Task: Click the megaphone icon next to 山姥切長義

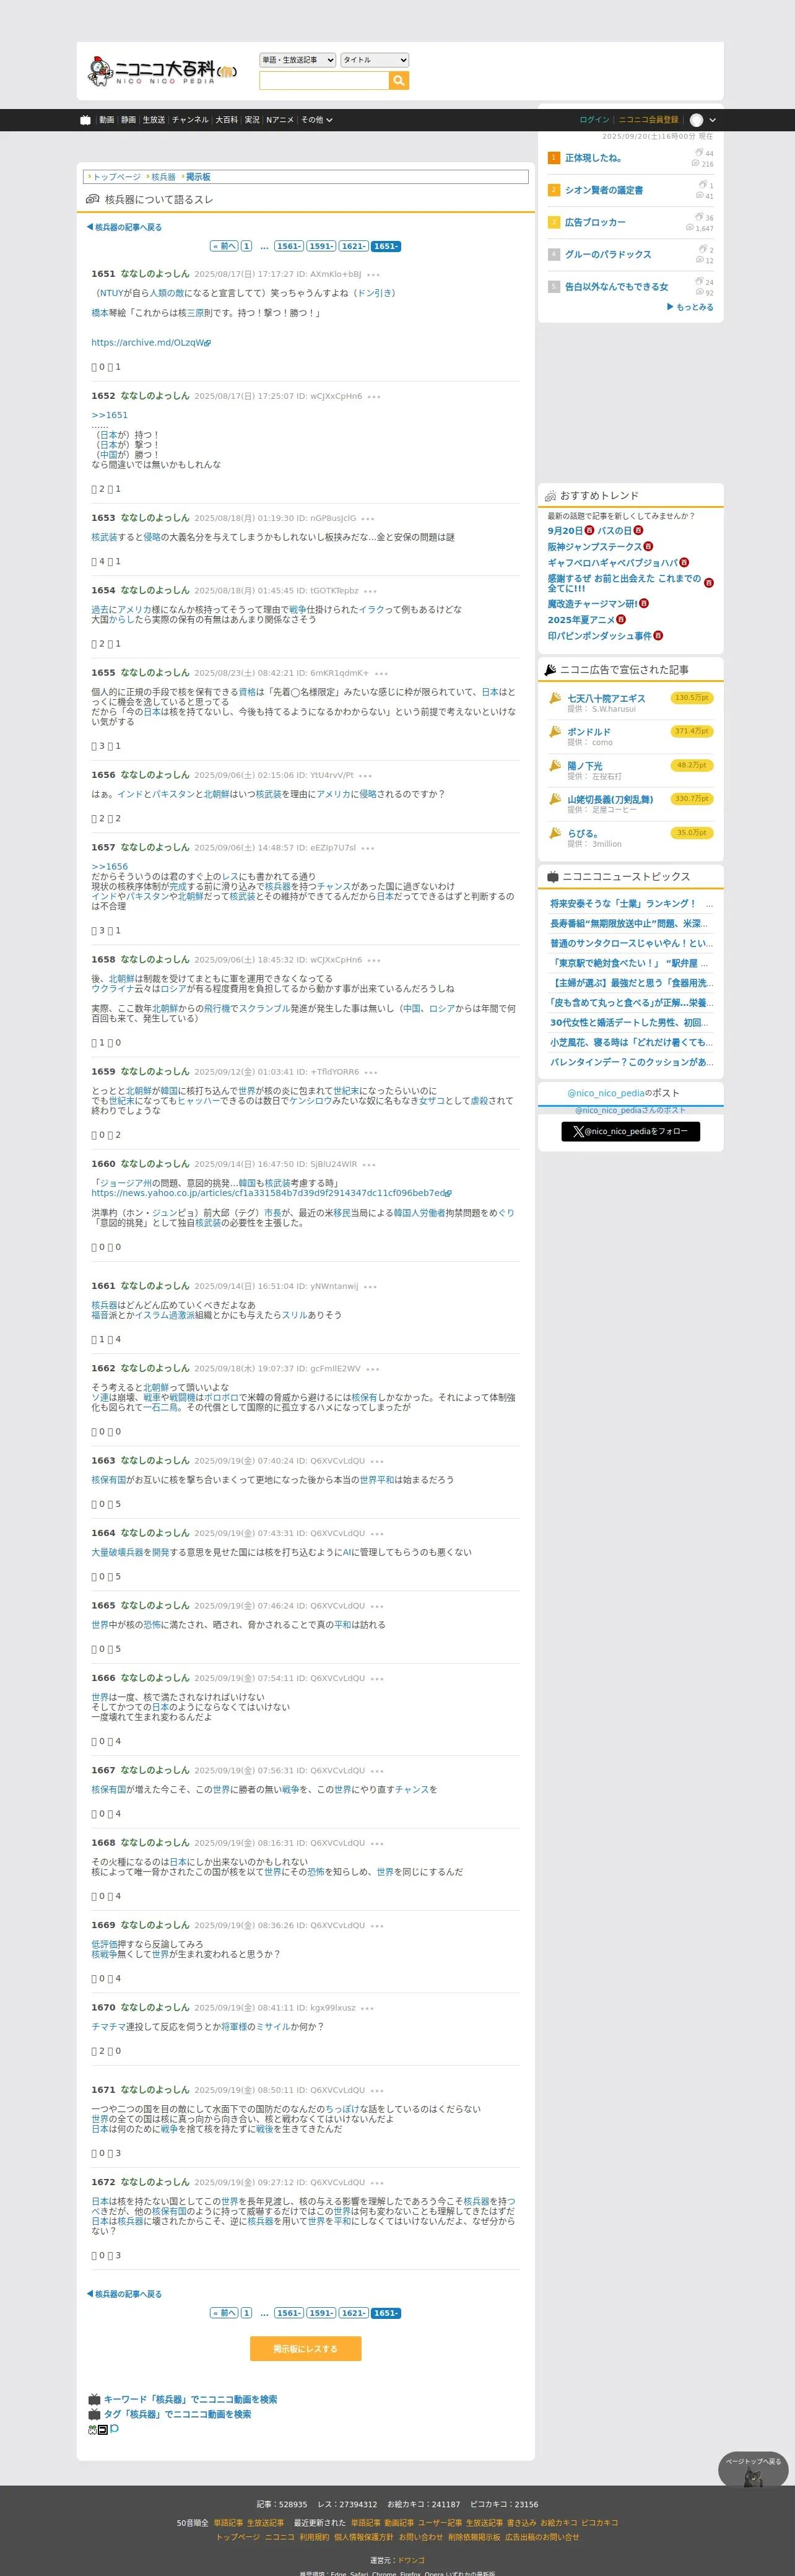Action: tap(555, 799)
